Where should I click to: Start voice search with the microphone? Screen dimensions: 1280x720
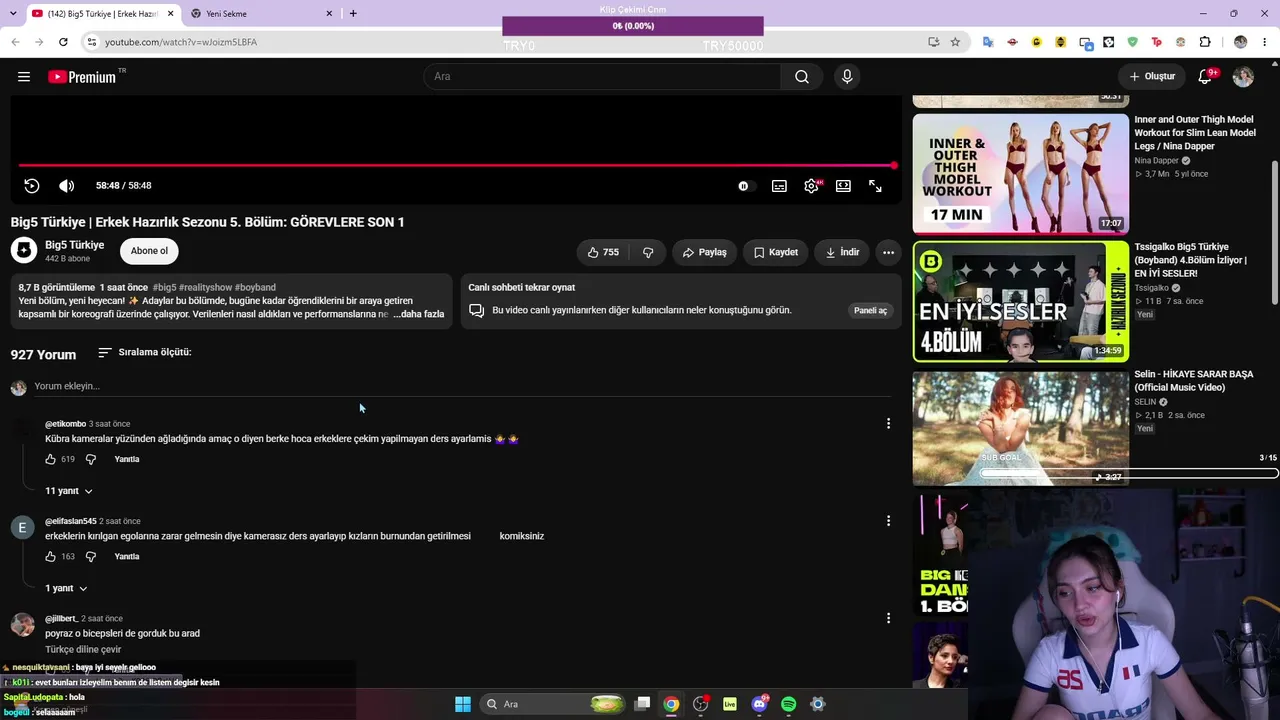847,77
